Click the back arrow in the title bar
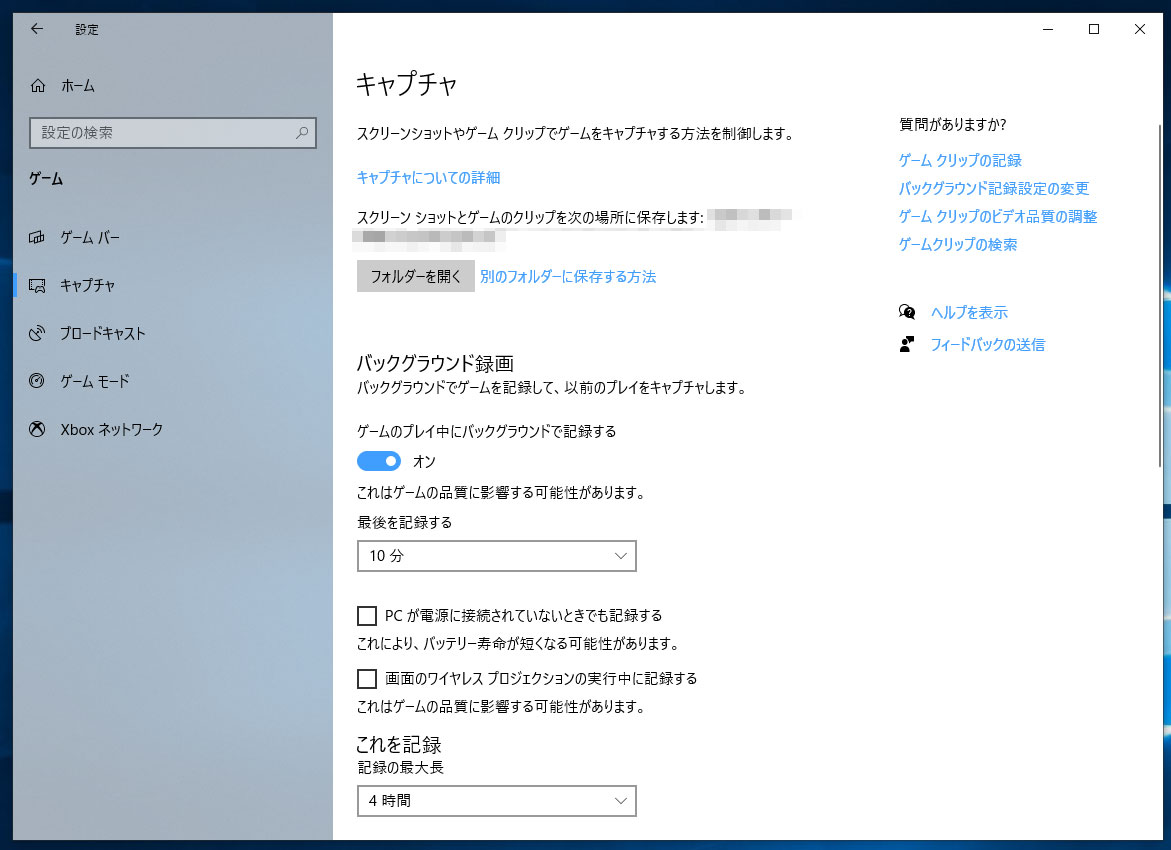1171x850 pixels. click(x=36, y=29)
